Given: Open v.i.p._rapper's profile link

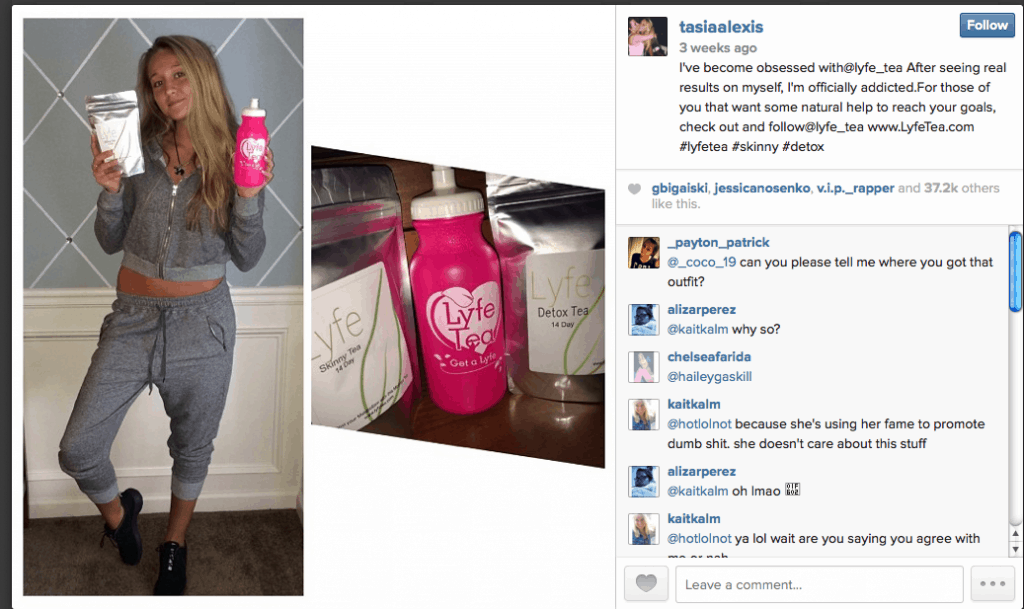Looking at the screenshot, I should [x=855, y=188].
